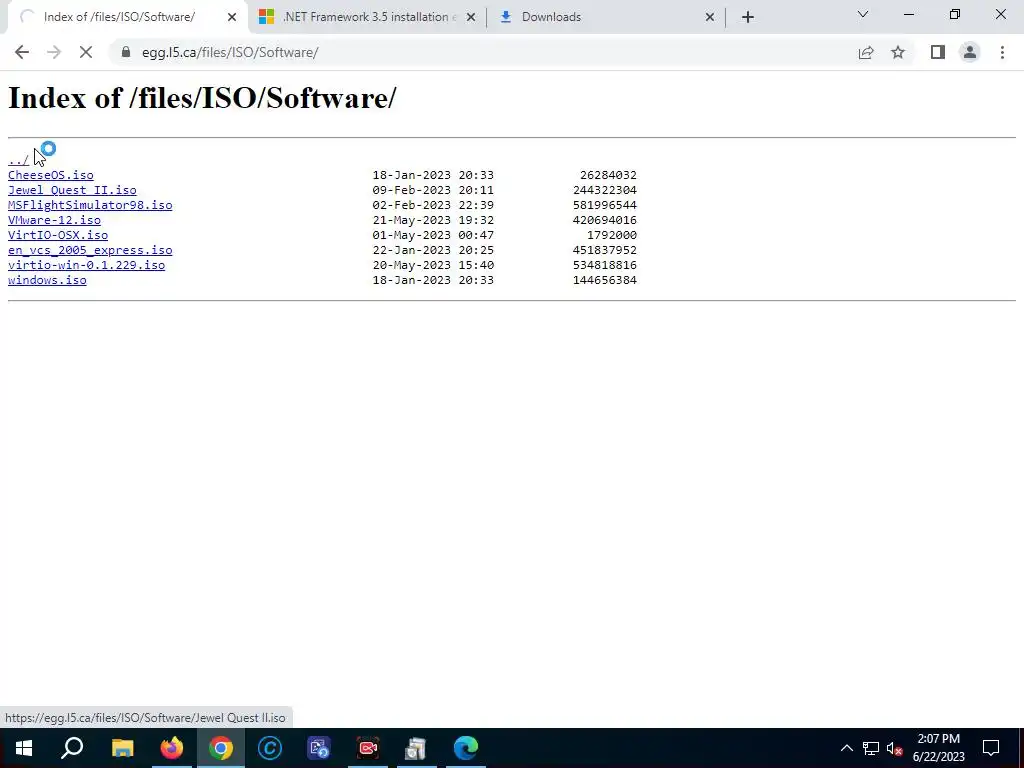Click date 22-Jan-2023 20:25

tap(433, 250)
